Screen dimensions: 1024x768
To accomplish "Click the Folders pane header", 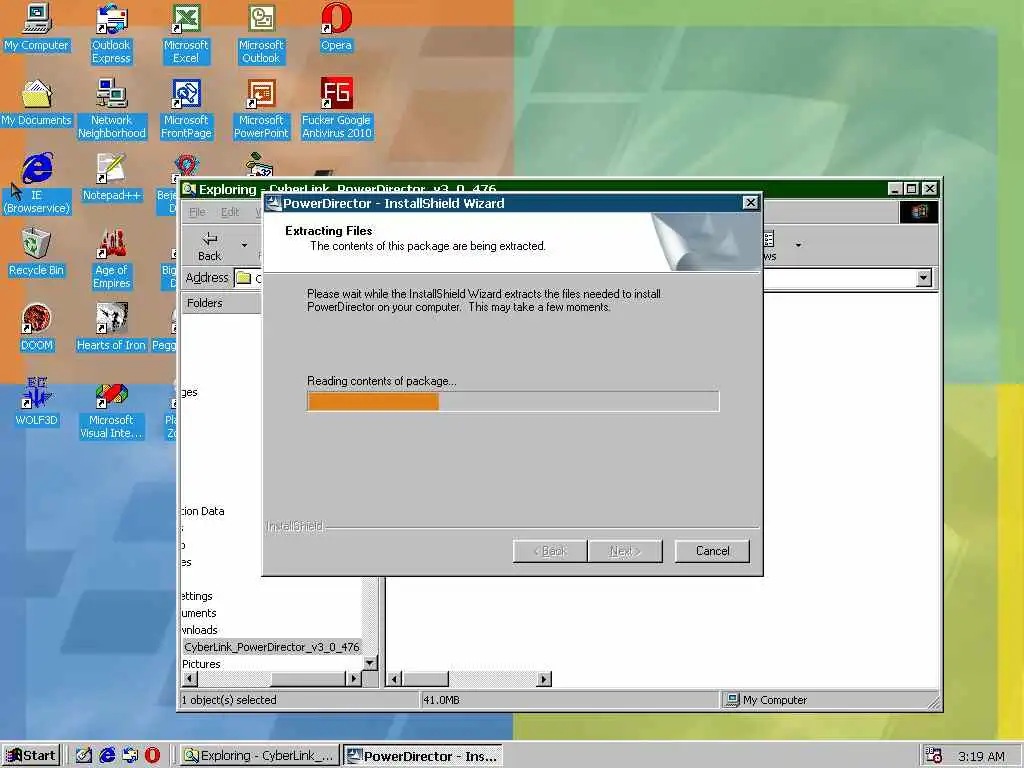I will coord(221,303).
